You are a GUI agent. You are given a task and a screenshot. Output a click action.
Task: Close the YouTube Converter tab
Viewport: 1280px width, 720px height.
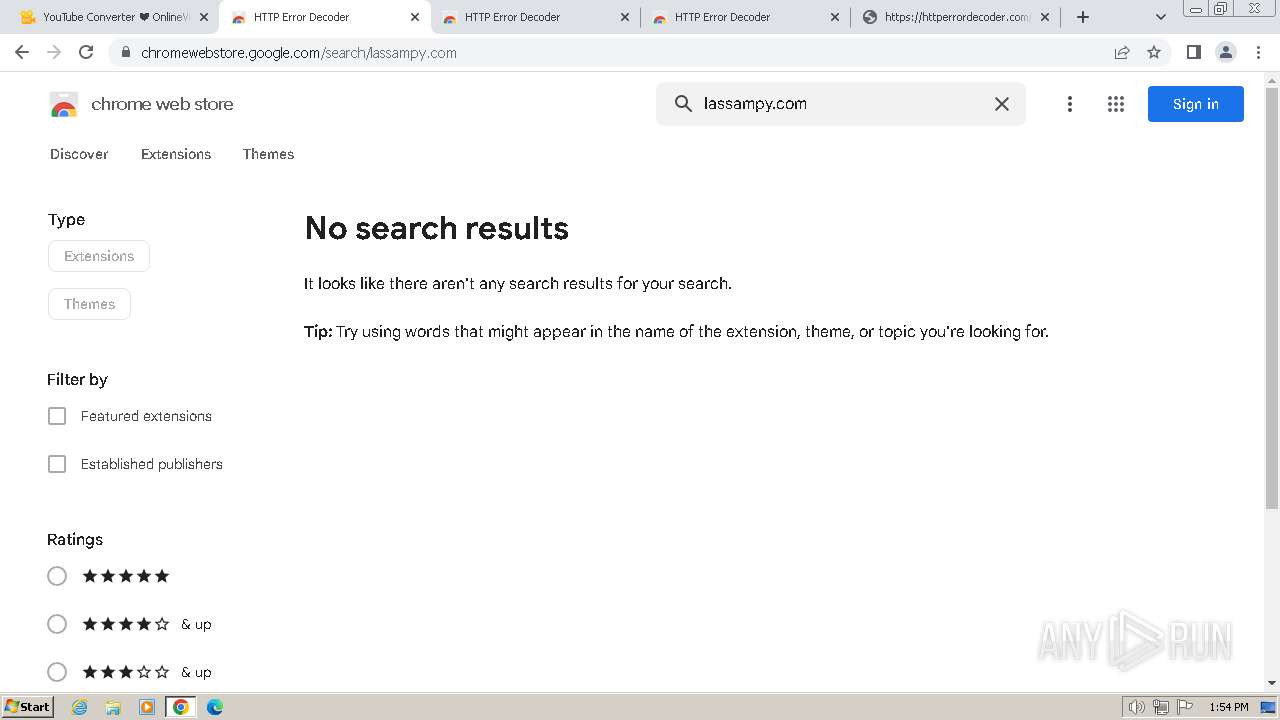point(204,17)
